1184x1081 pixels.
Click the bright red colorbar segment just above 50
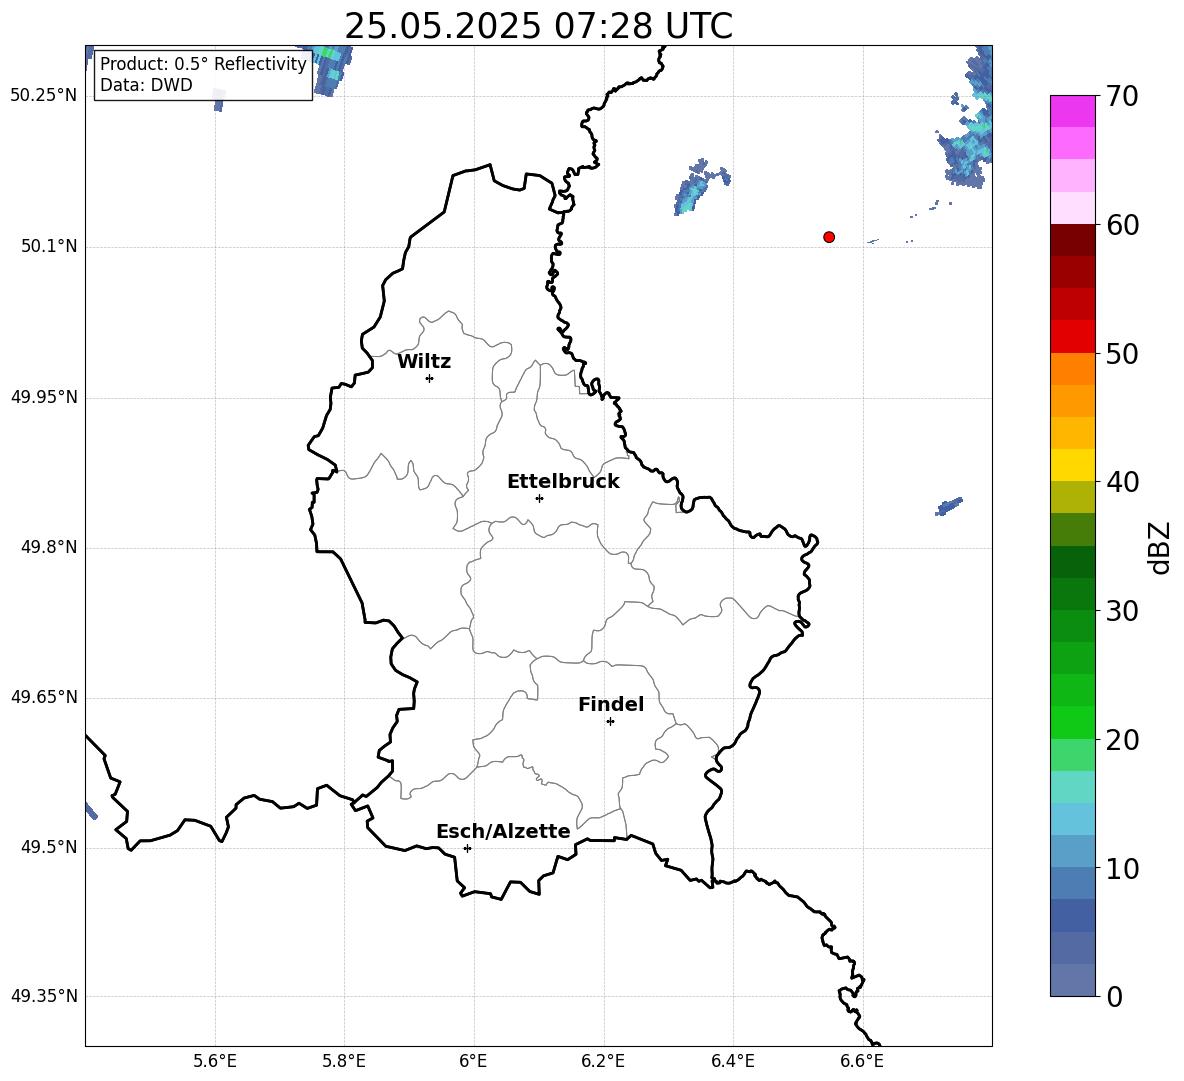click(1073, 337)
